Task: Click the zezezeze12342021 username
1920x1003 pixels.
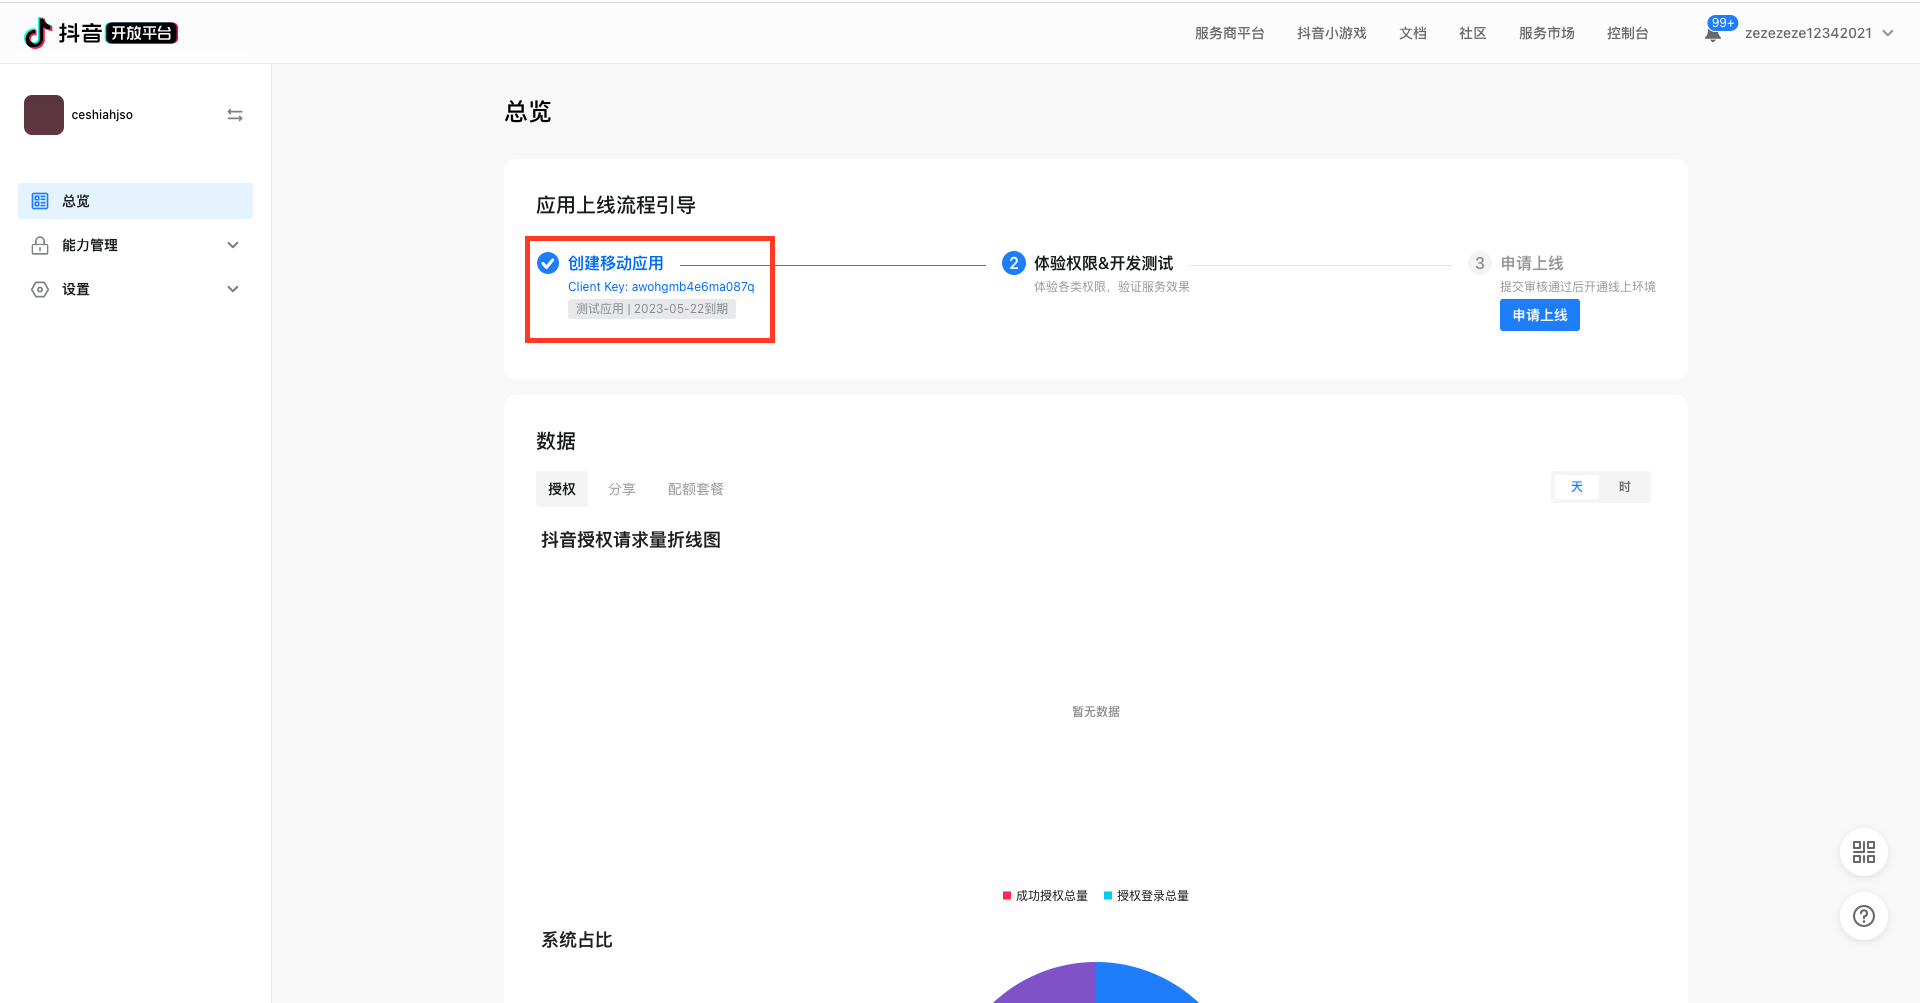Action: (1808, 33)
